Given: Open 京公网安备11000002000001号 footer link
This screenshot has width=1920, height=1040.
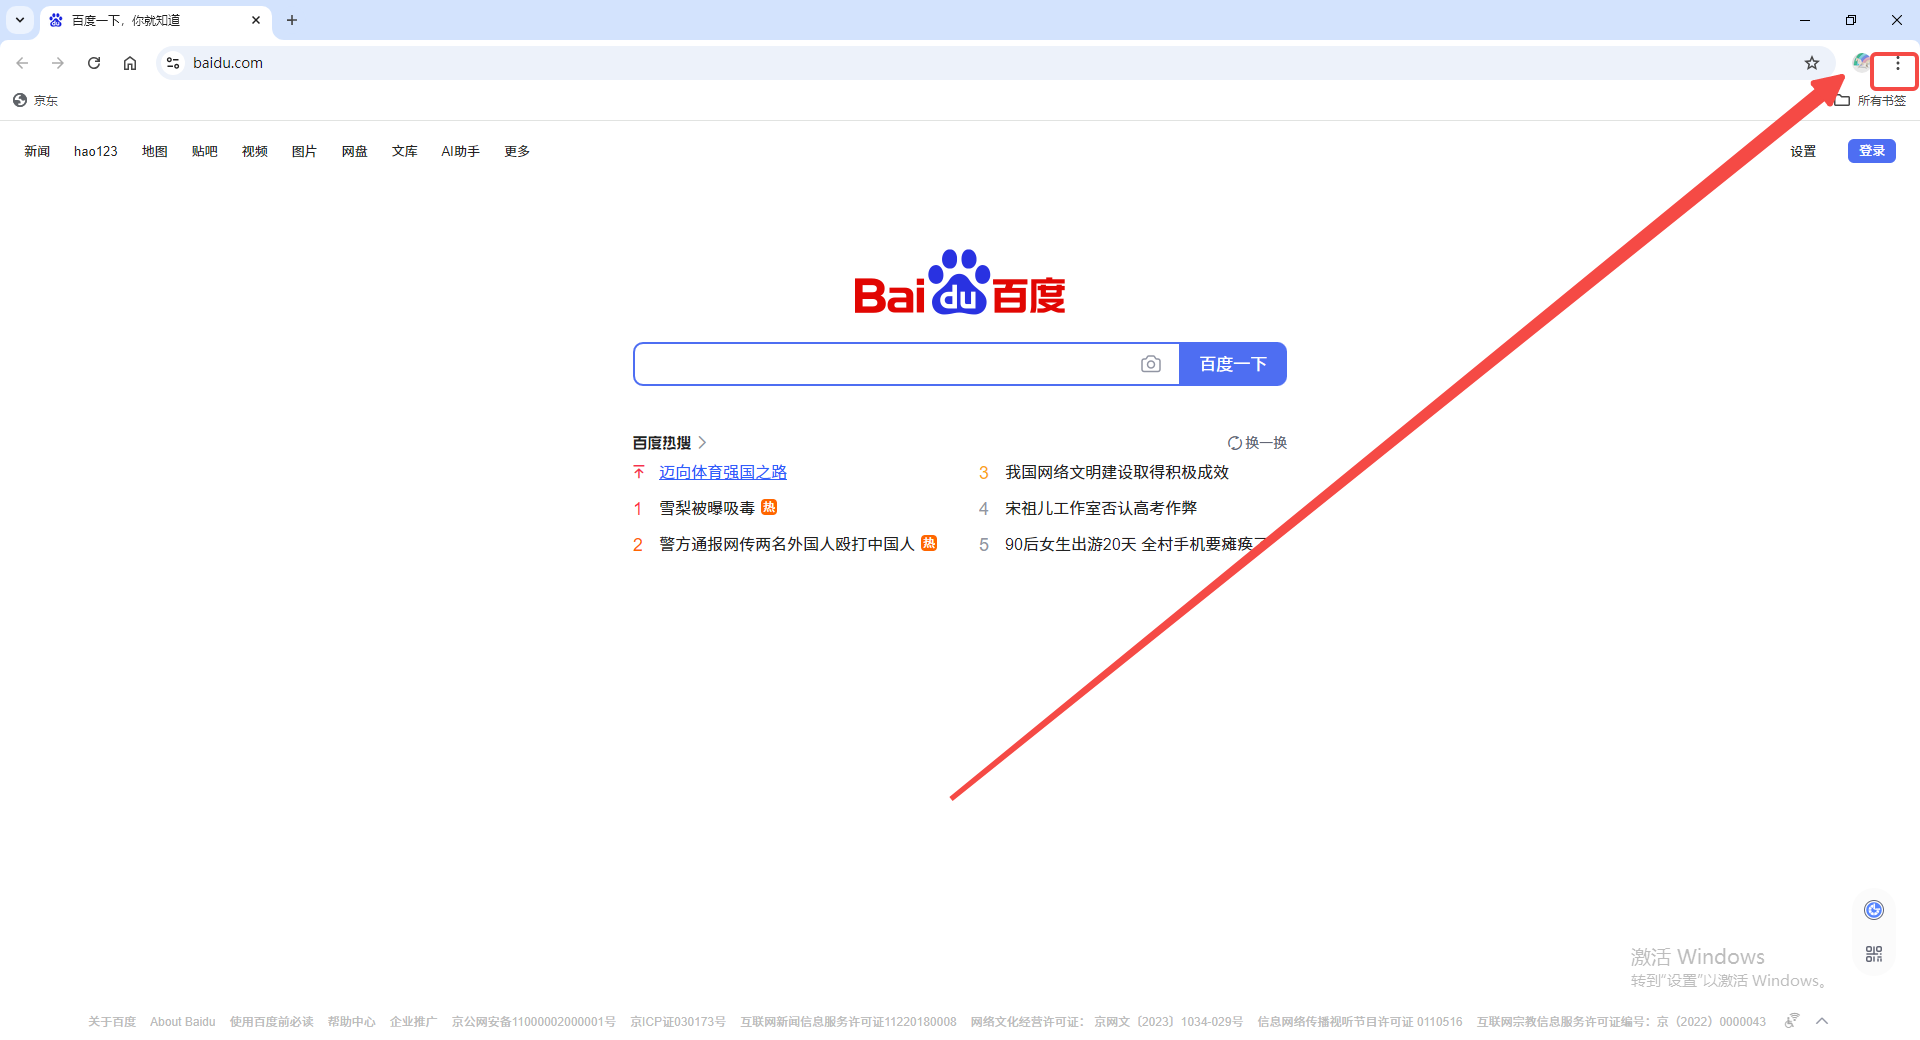Looking at the screenshot, I should (x=534, y=1022).
